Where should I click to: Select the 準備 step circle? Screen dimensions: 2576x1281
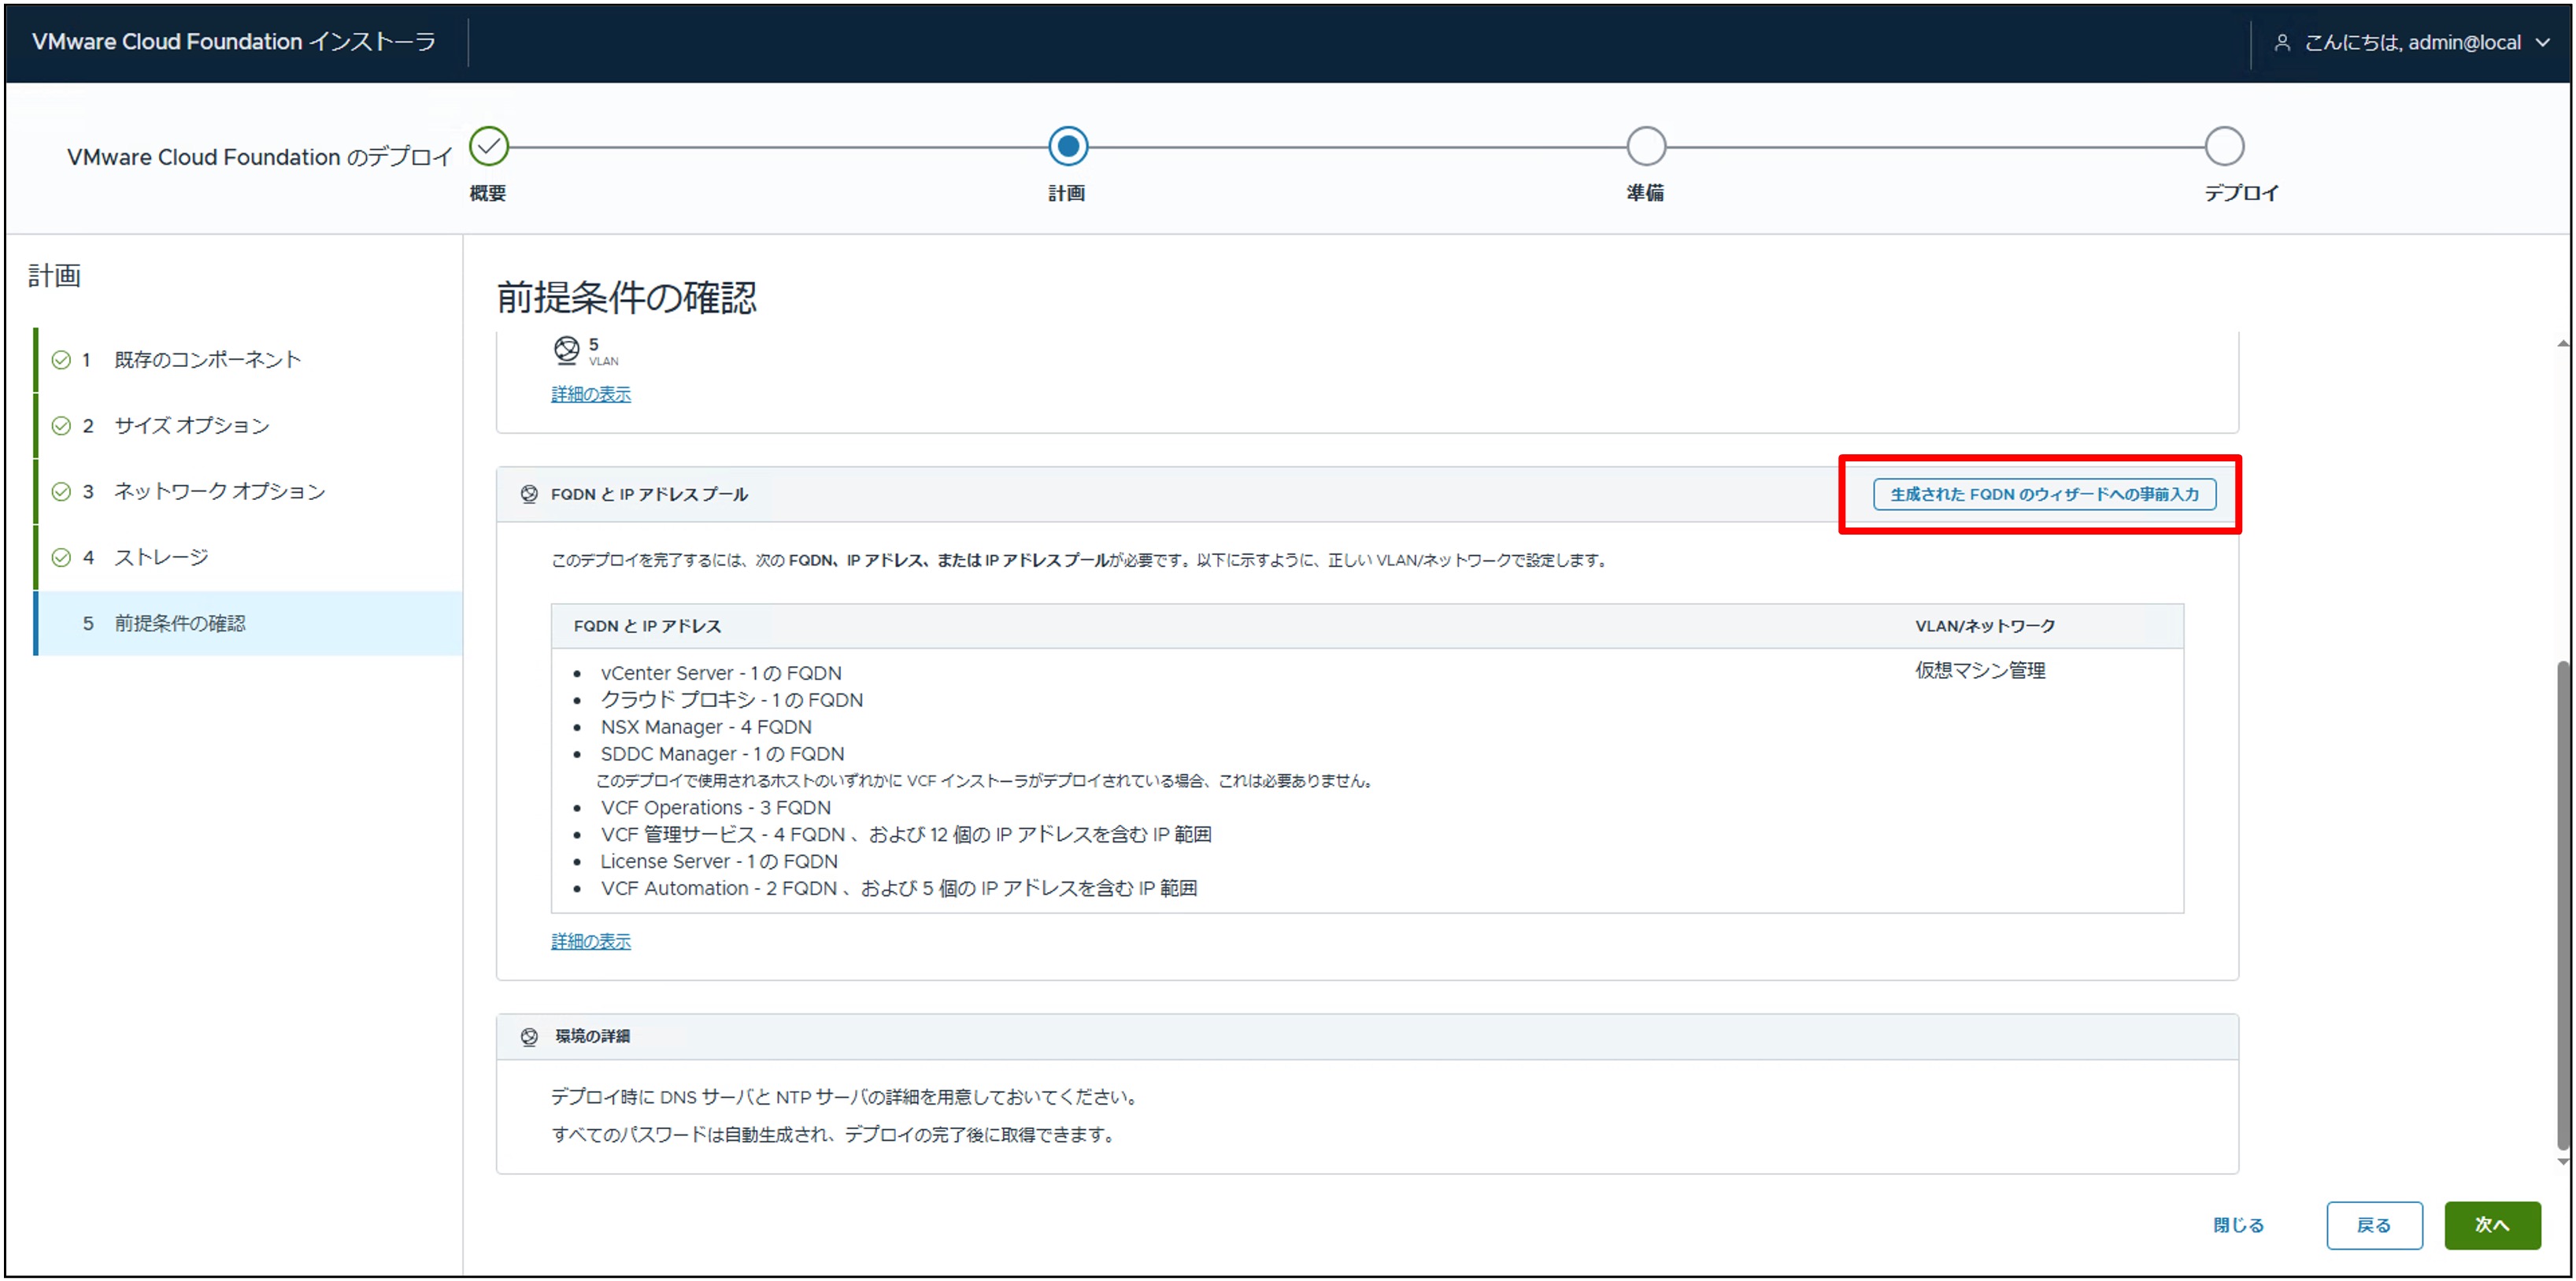click(x=1645, y=146)
